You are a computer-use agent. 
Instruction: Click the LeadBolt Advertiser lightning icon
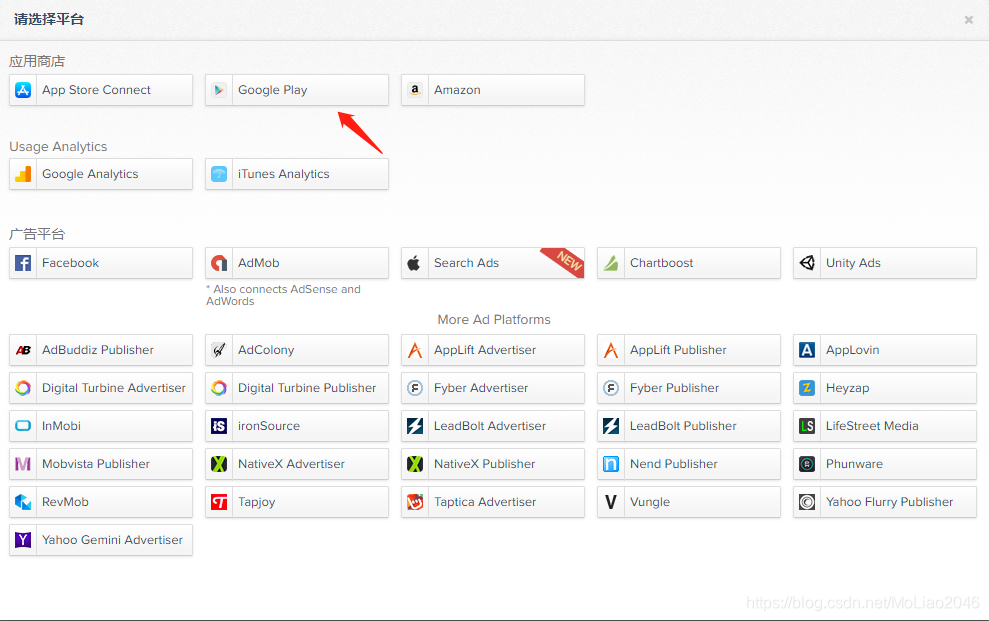[414, 426]
